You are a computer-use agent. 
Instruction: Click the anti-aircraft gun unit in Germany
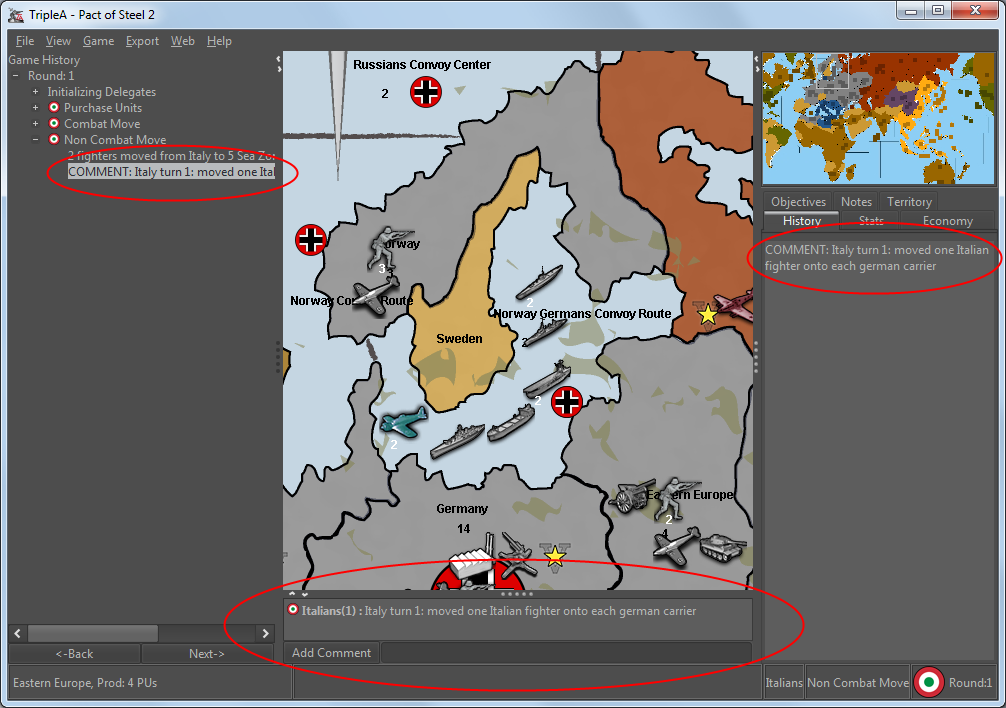tap(516, 555)
